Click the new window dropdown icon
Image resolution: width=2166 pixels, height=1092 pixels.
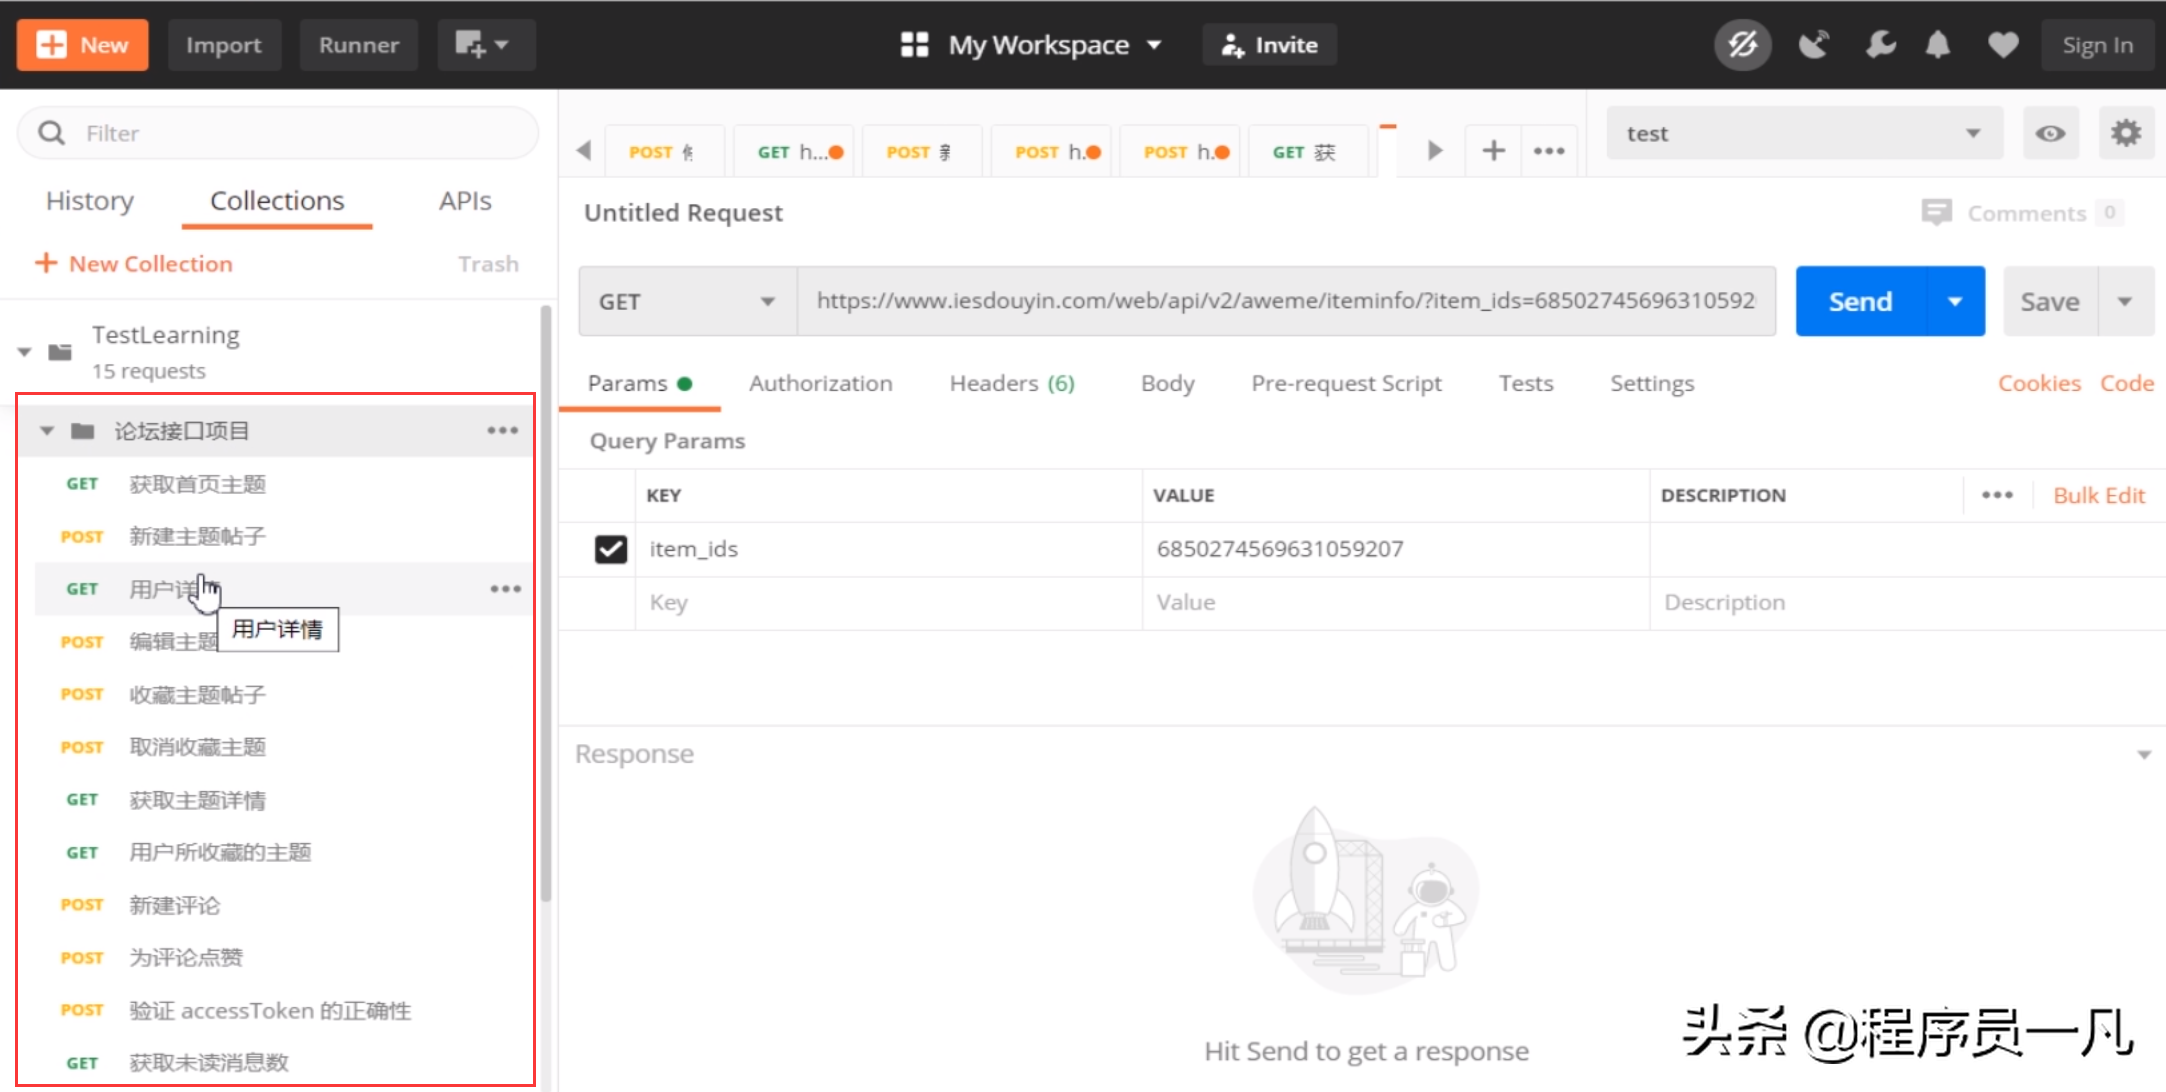coord(485,45)
